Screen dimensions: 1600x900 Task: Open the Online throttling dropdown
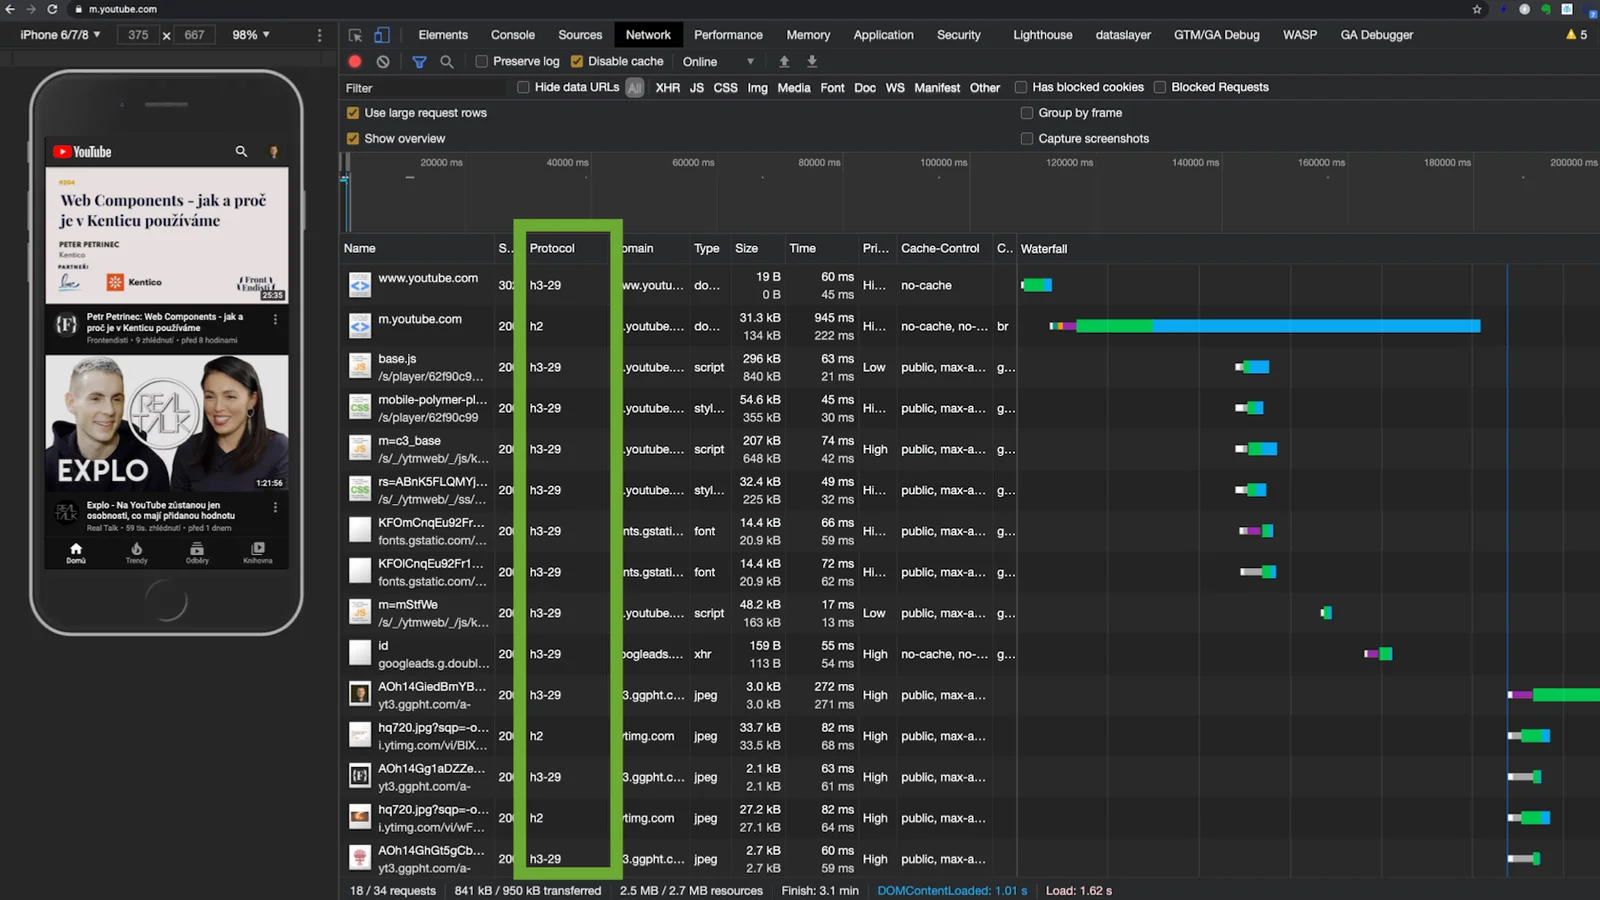715,61
